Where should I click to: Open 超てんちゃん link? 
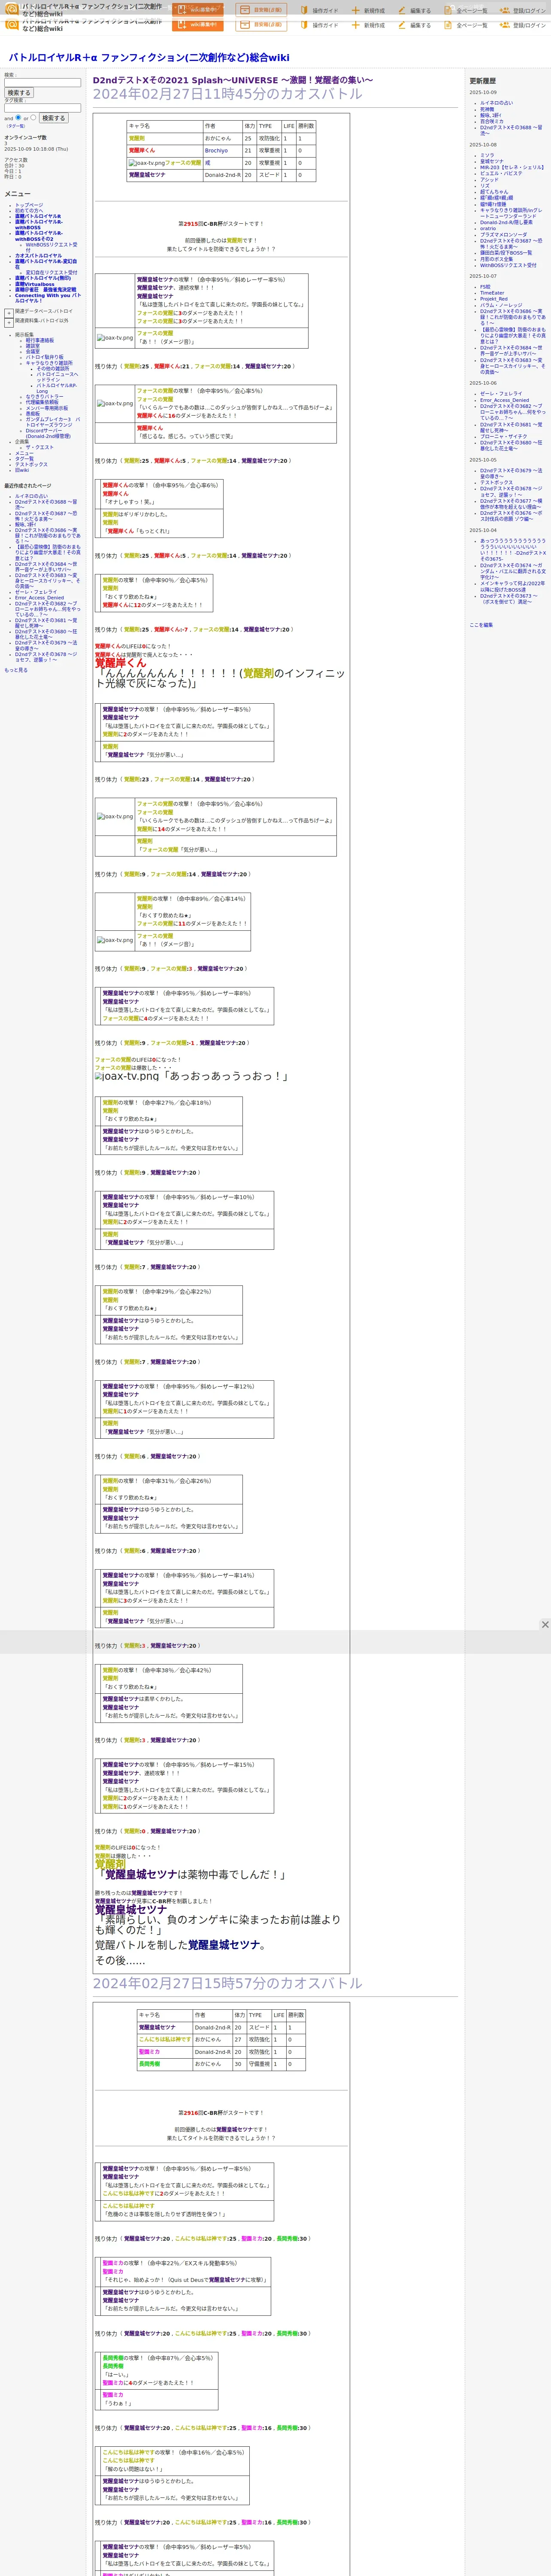coord(494,191)
